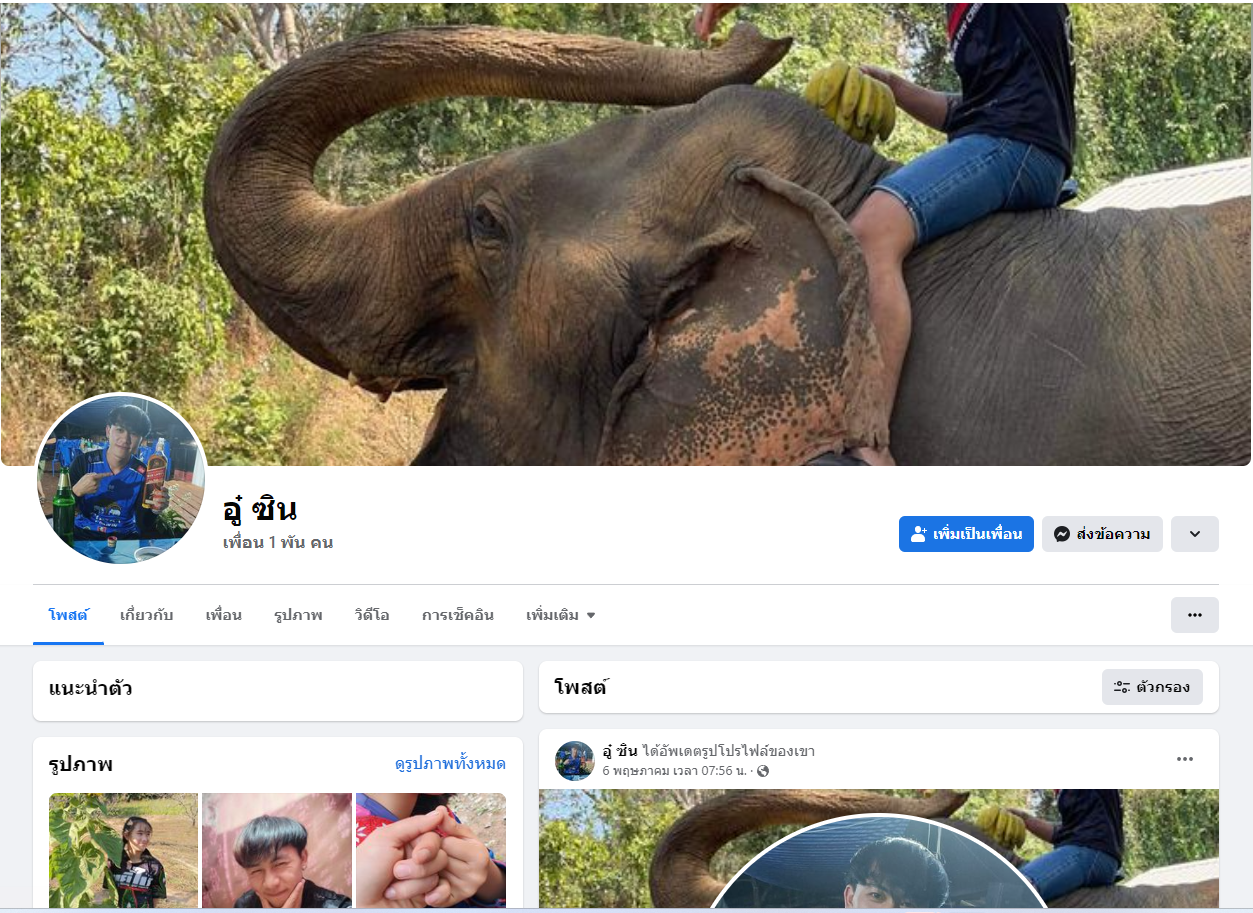Click the ดูรูปภาพทั้งหมด (See all photos) link
Screen dimensions: 1253x913
(x=450, y=764)
